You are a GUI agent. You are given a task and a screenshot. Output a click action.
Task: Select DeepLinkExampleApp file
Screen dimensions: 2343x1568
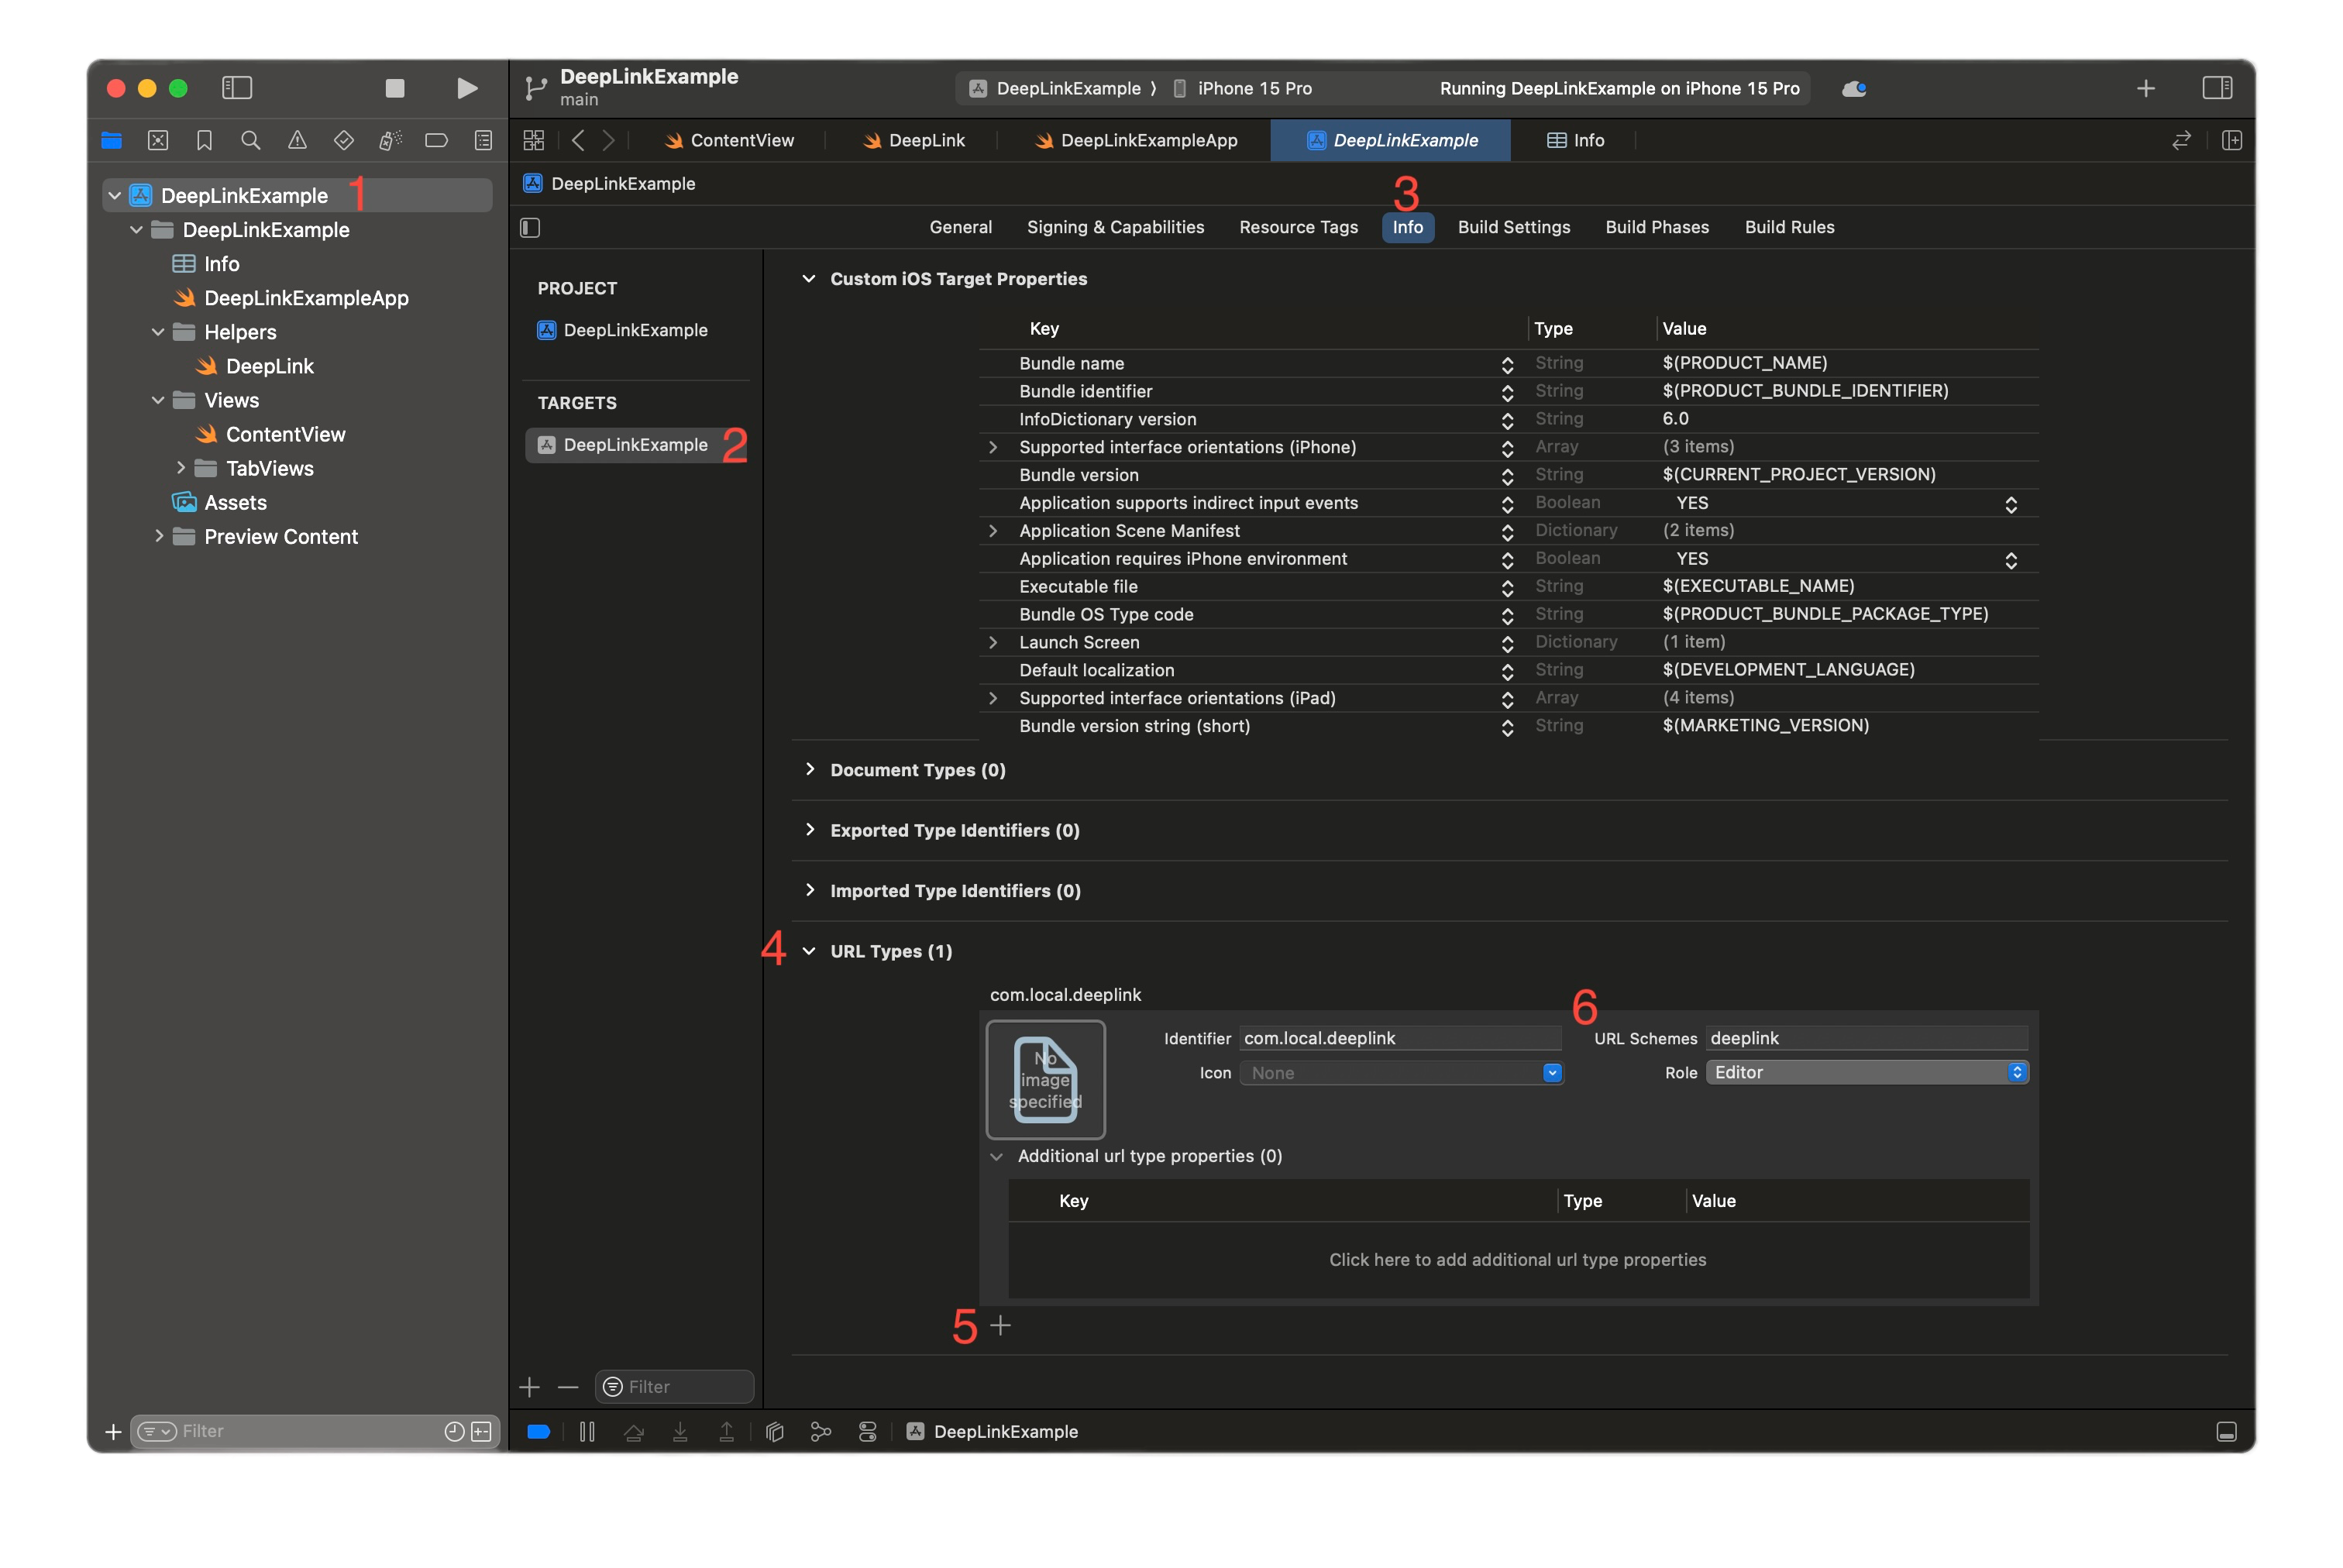308,297
